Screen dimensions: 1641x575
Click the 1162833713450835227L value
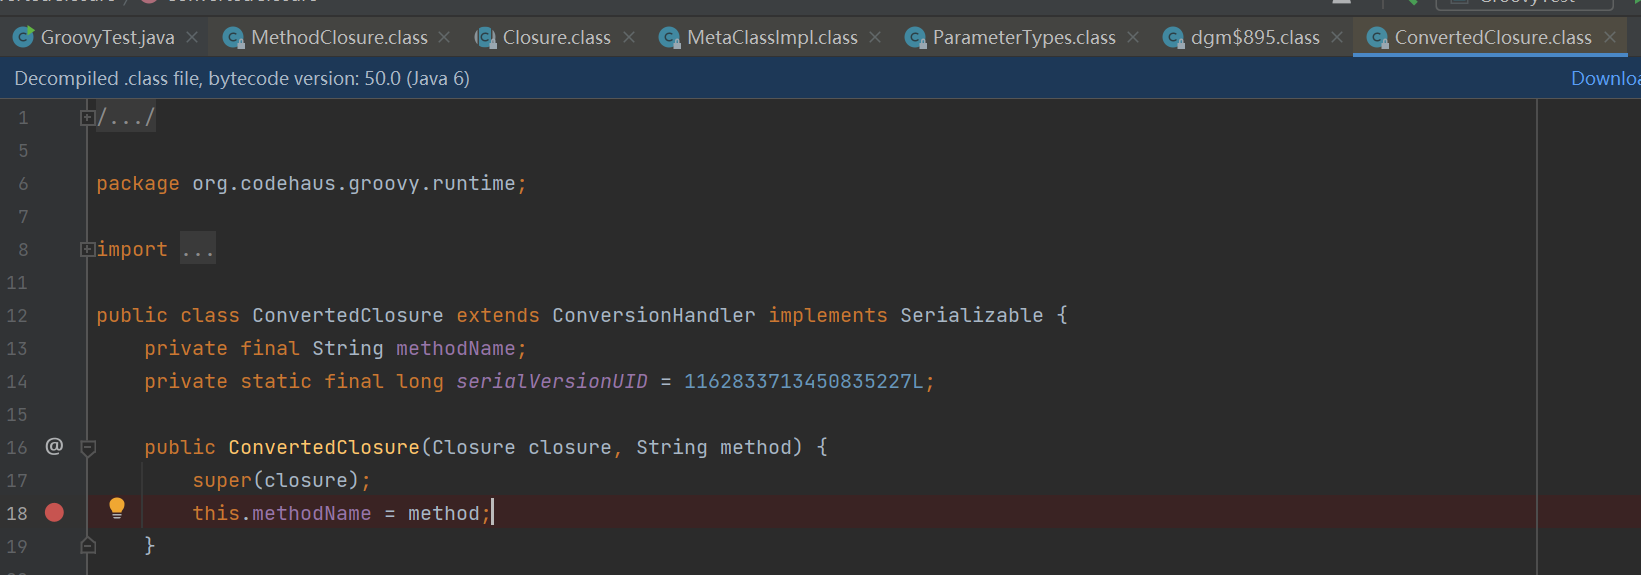pos(804,381)
